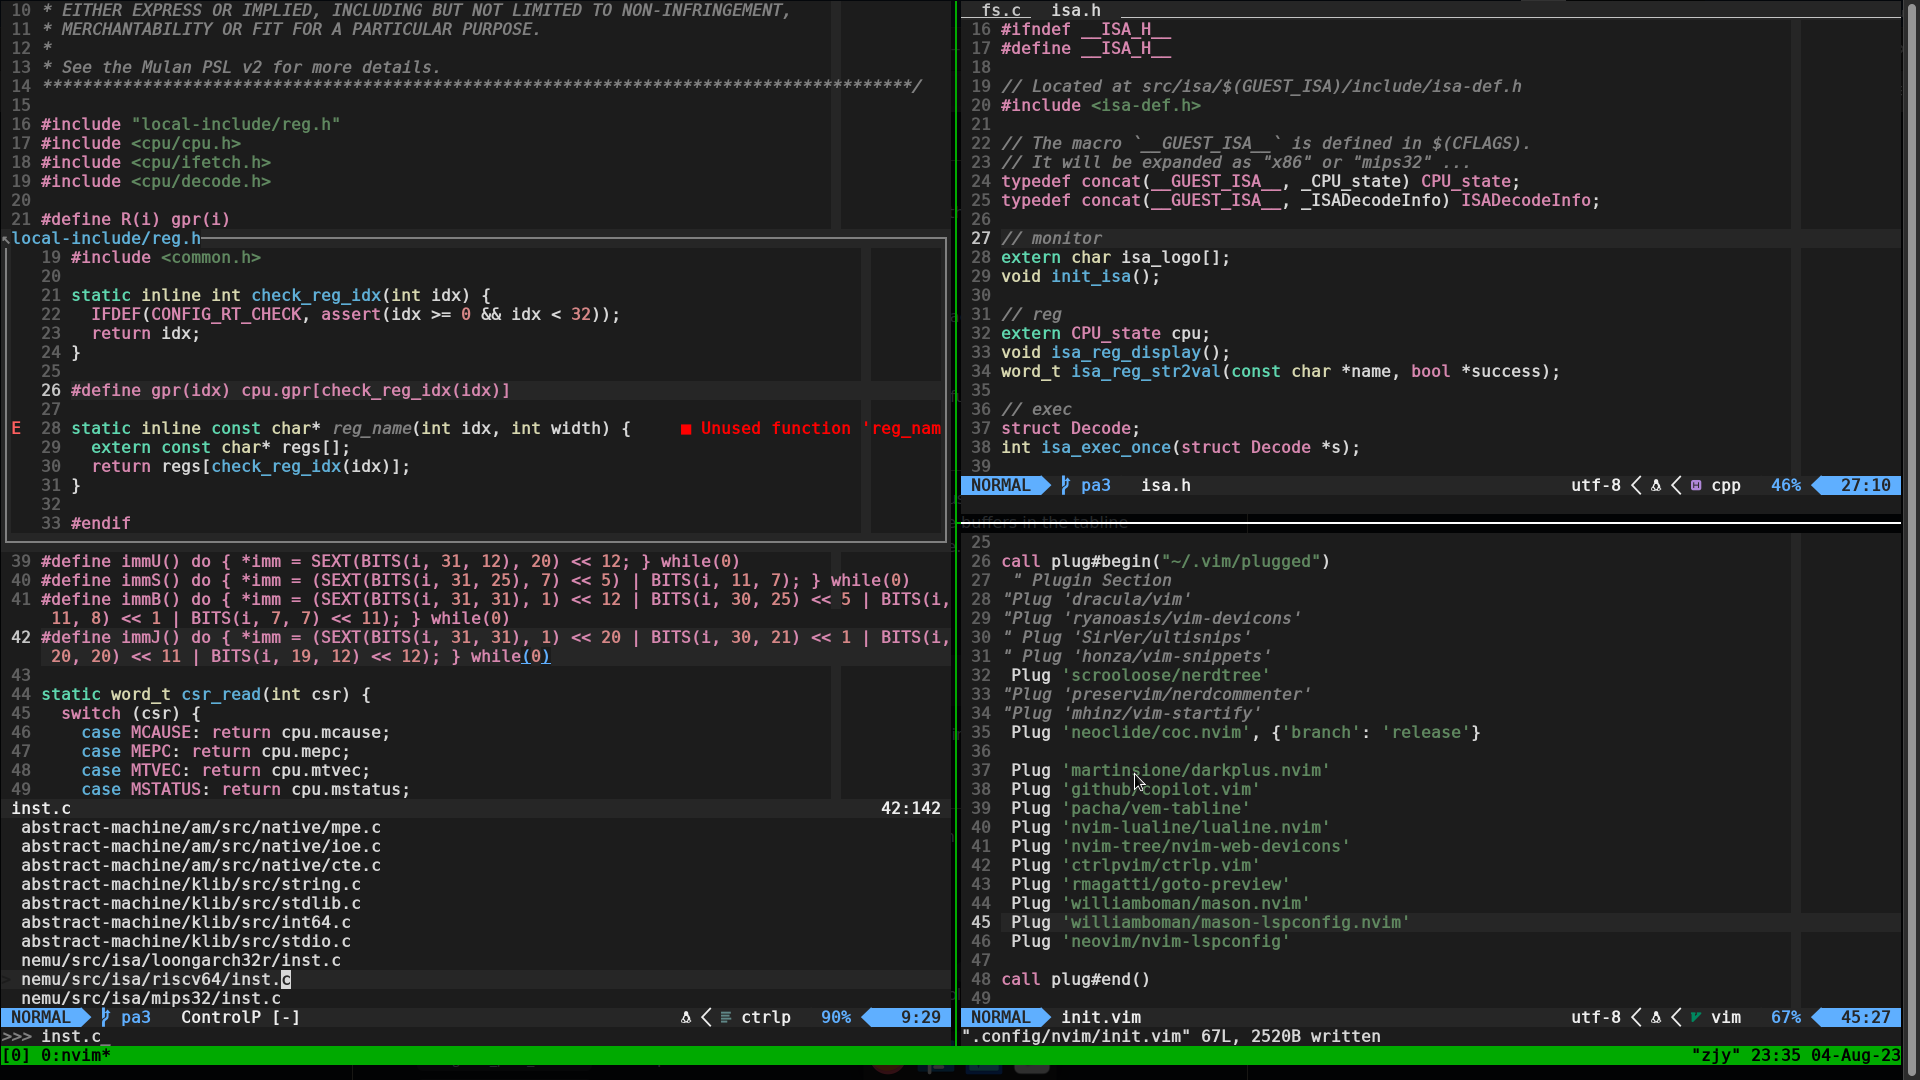Viewport: 1920px width, 1080px height.
Task: Click the Plug 'neoclide/coc.nvim' line
Action: coord(1246,732)
